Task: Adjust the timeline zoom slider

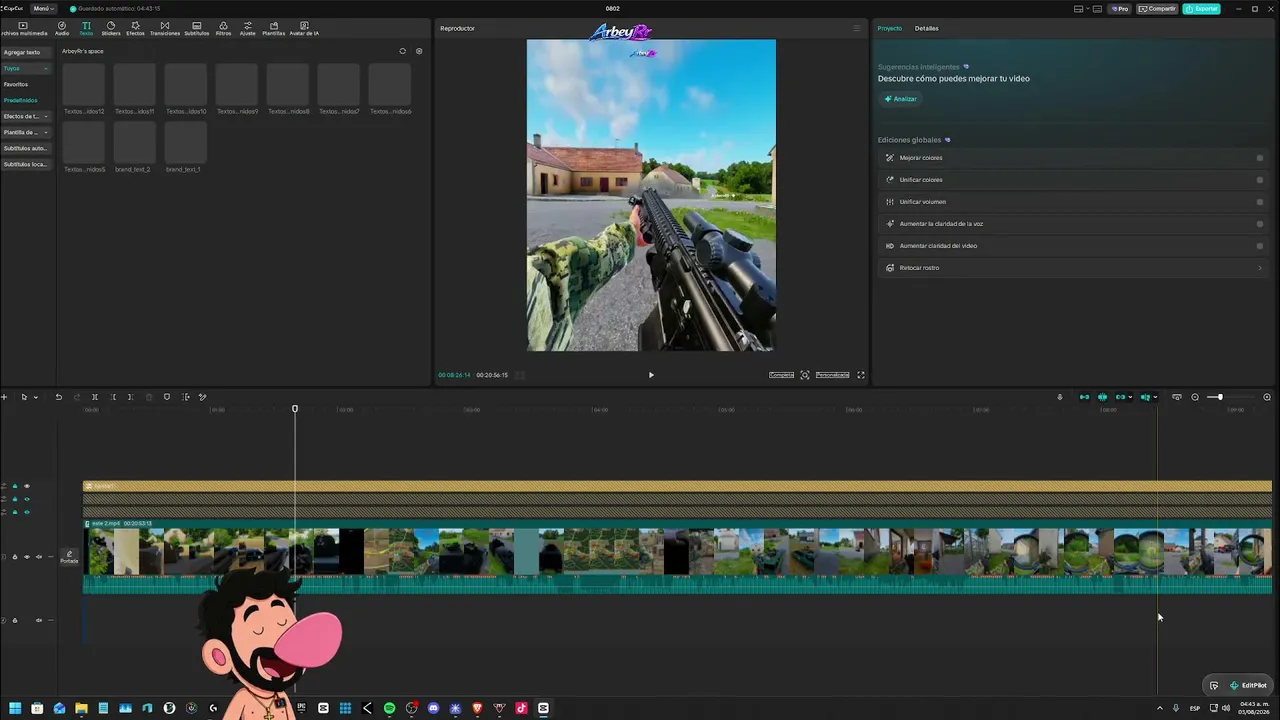Action: point(1219,397)
